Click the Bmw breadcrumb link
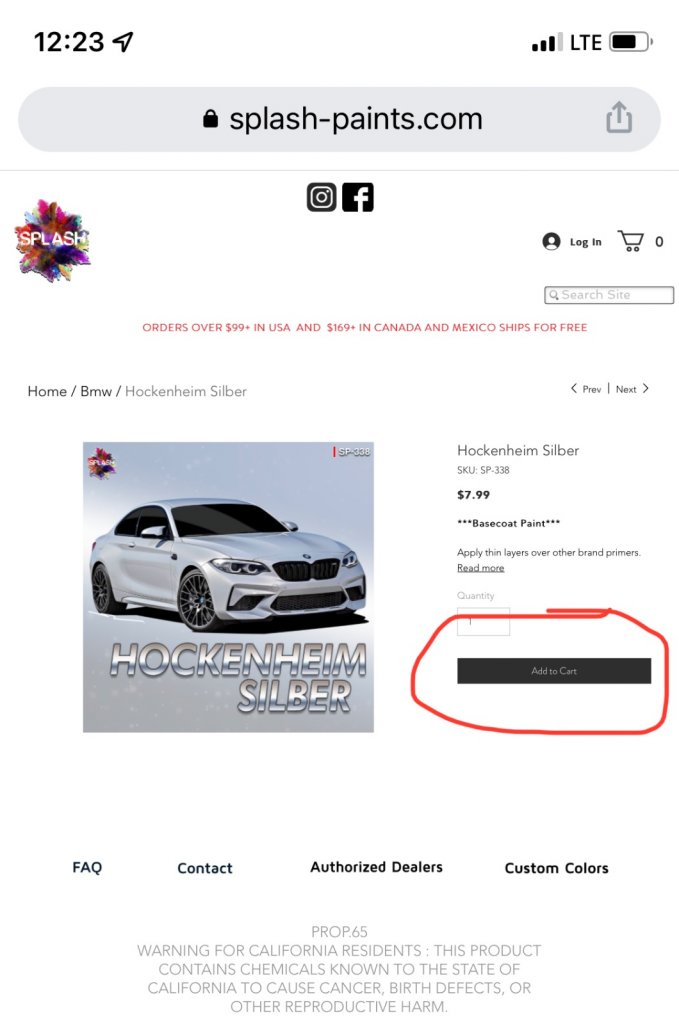Image resolution: width=679 pixels, height=1024 pixels. click(96, 391)
